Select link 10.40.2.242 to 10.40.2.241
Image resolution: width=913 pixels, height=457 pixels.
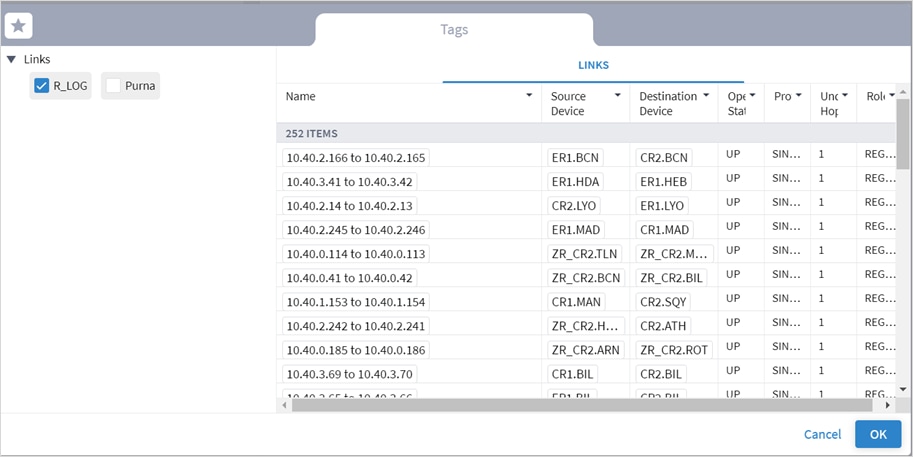pos(356,325)
